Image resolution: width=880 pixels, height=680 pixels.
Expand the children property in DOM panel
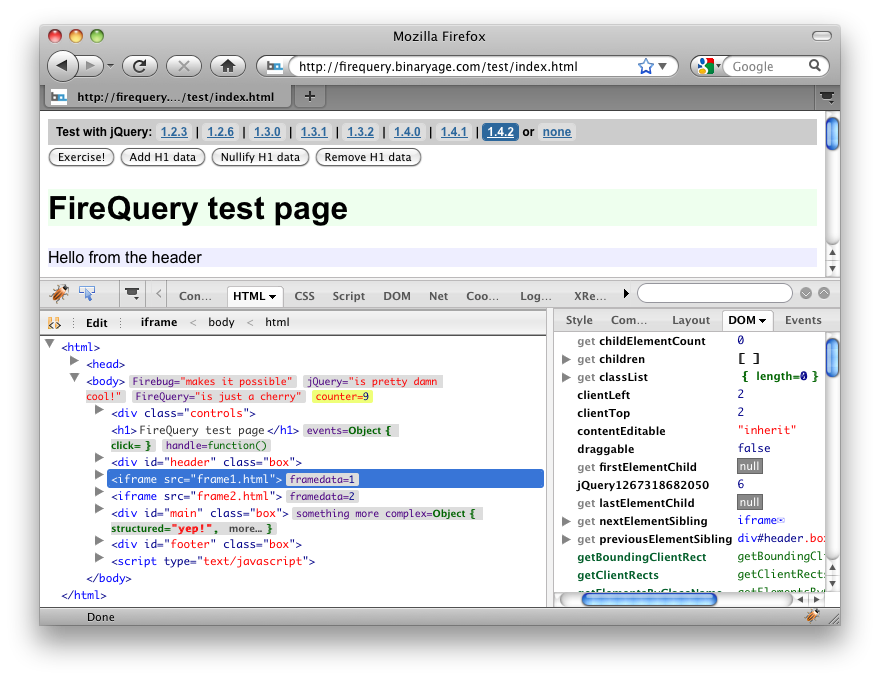567,359
